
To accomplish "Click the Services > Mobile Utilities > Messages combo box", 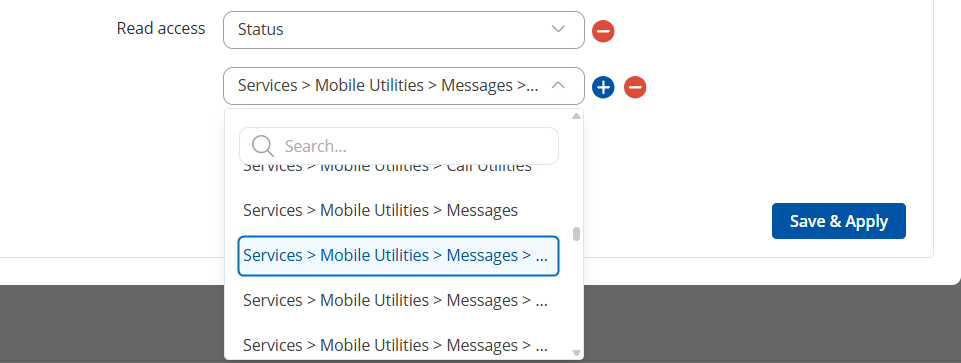I will tap(404, 86).
